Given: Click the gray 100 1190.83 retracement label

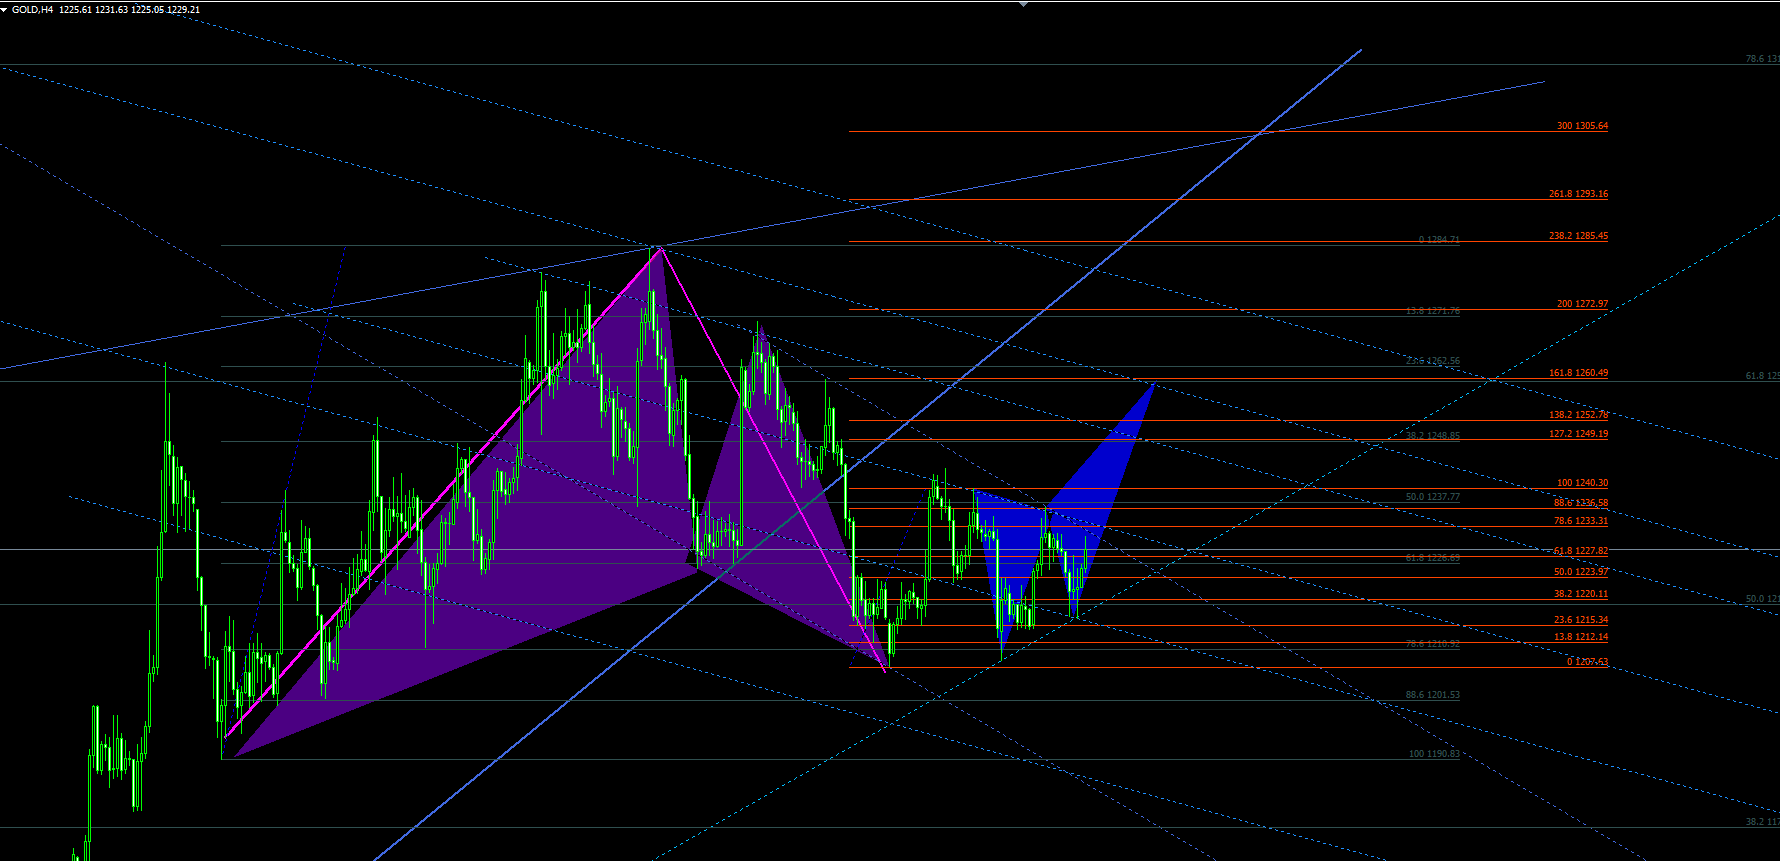Looking at the screenshot, I should 1434,754.
